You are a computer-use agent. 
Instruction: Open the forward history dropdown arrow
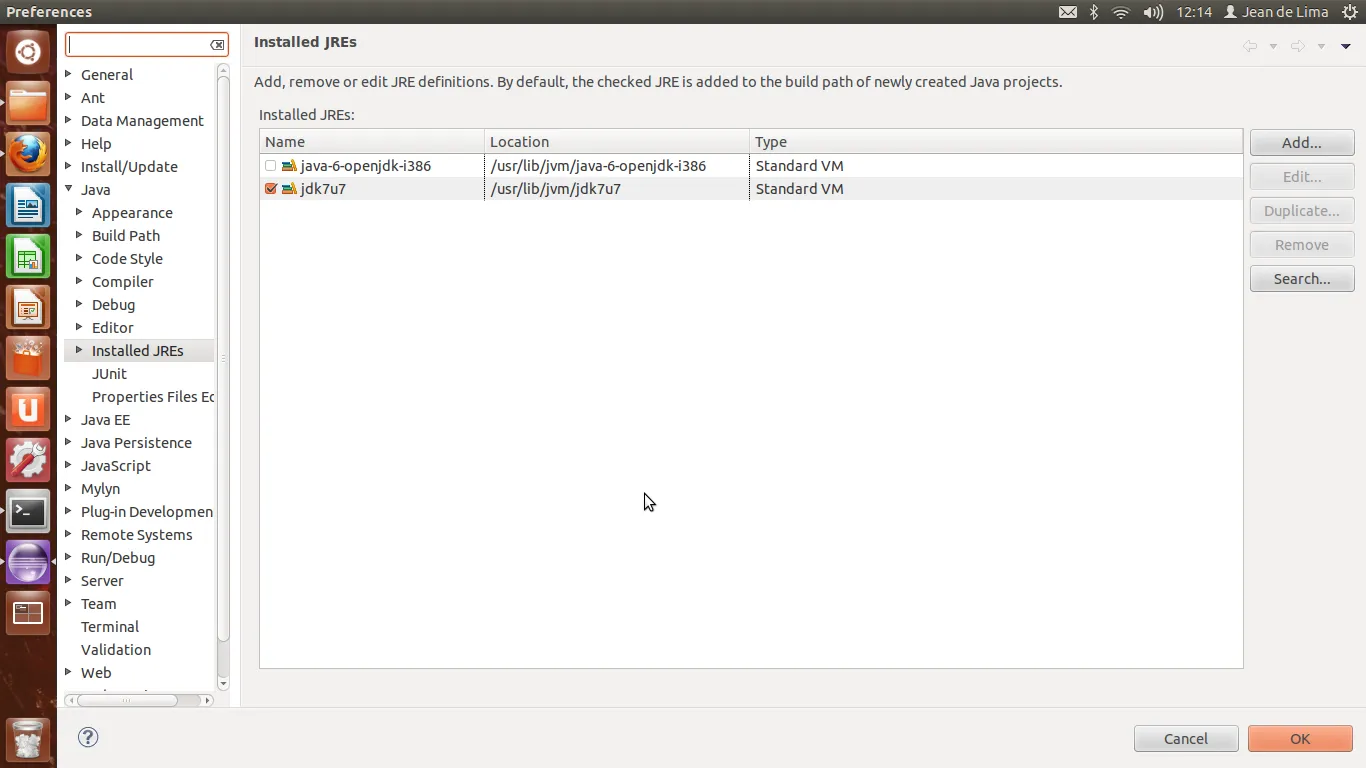pos(1321,47)
